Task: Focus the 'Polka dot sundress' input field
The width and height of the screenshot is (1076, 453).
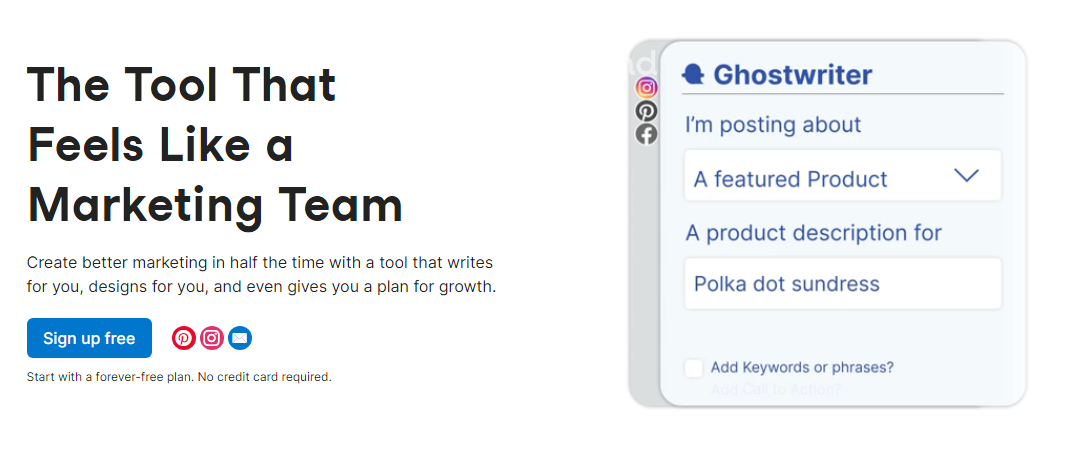Action: pos(843,283)
